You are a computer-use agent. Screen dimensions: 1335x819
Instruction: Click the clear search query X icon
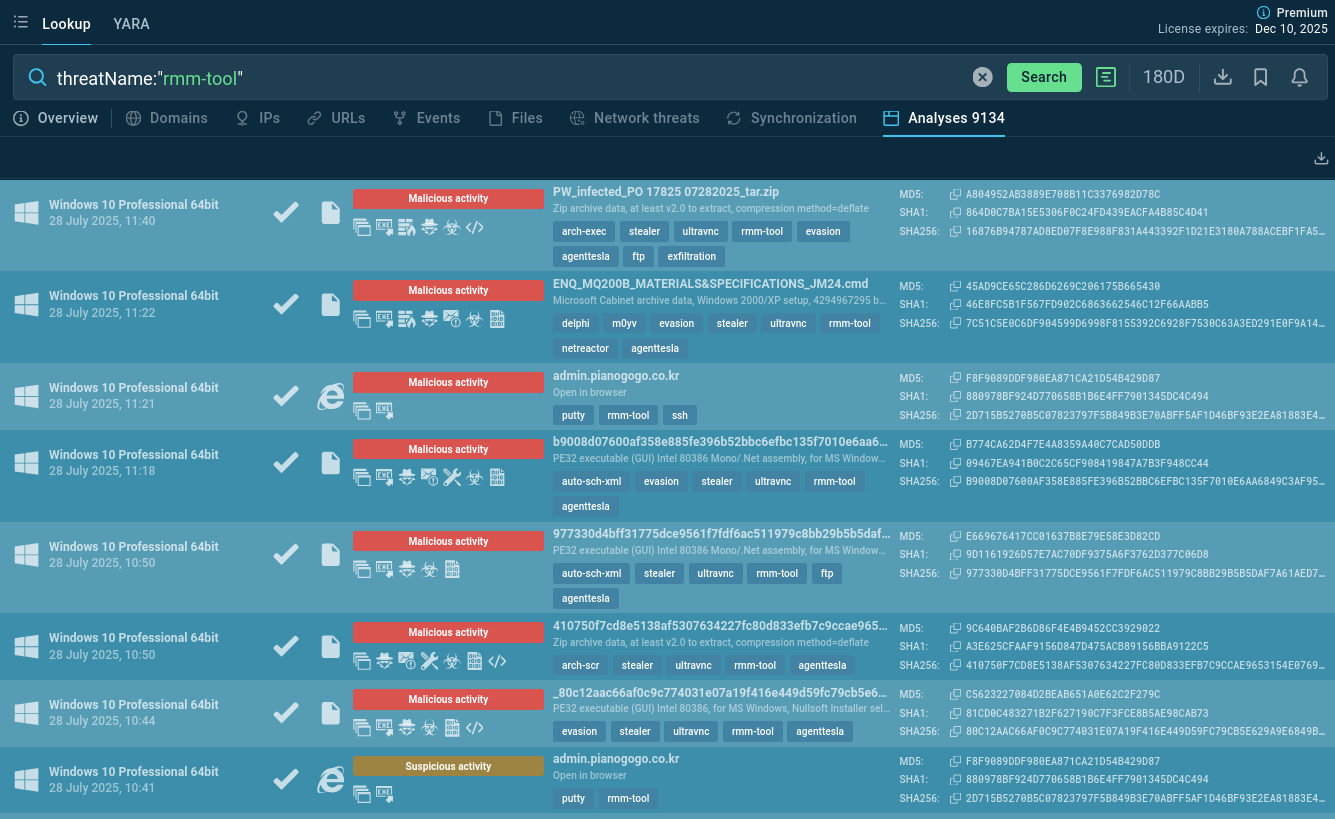(983, 77)
